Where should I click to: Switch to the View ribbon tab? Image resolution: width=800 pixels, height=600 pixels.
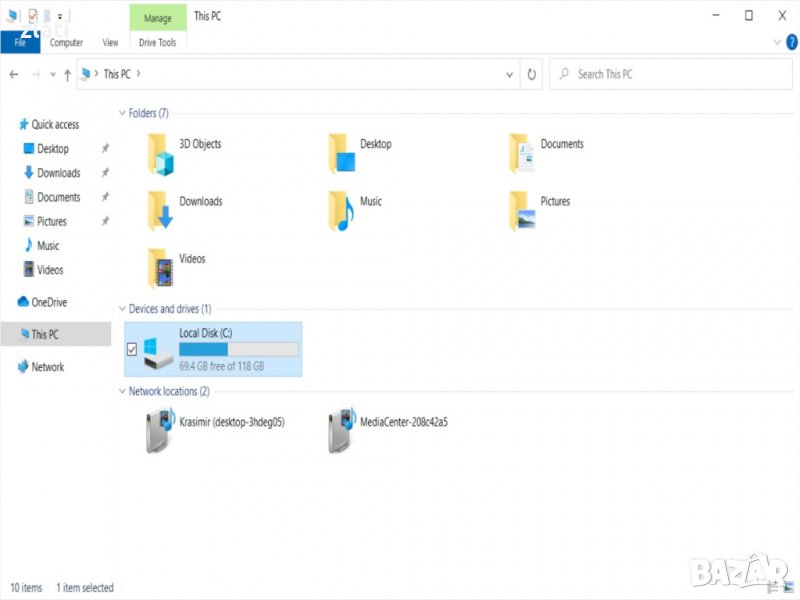pyautogui.click(x=110, y=43)
